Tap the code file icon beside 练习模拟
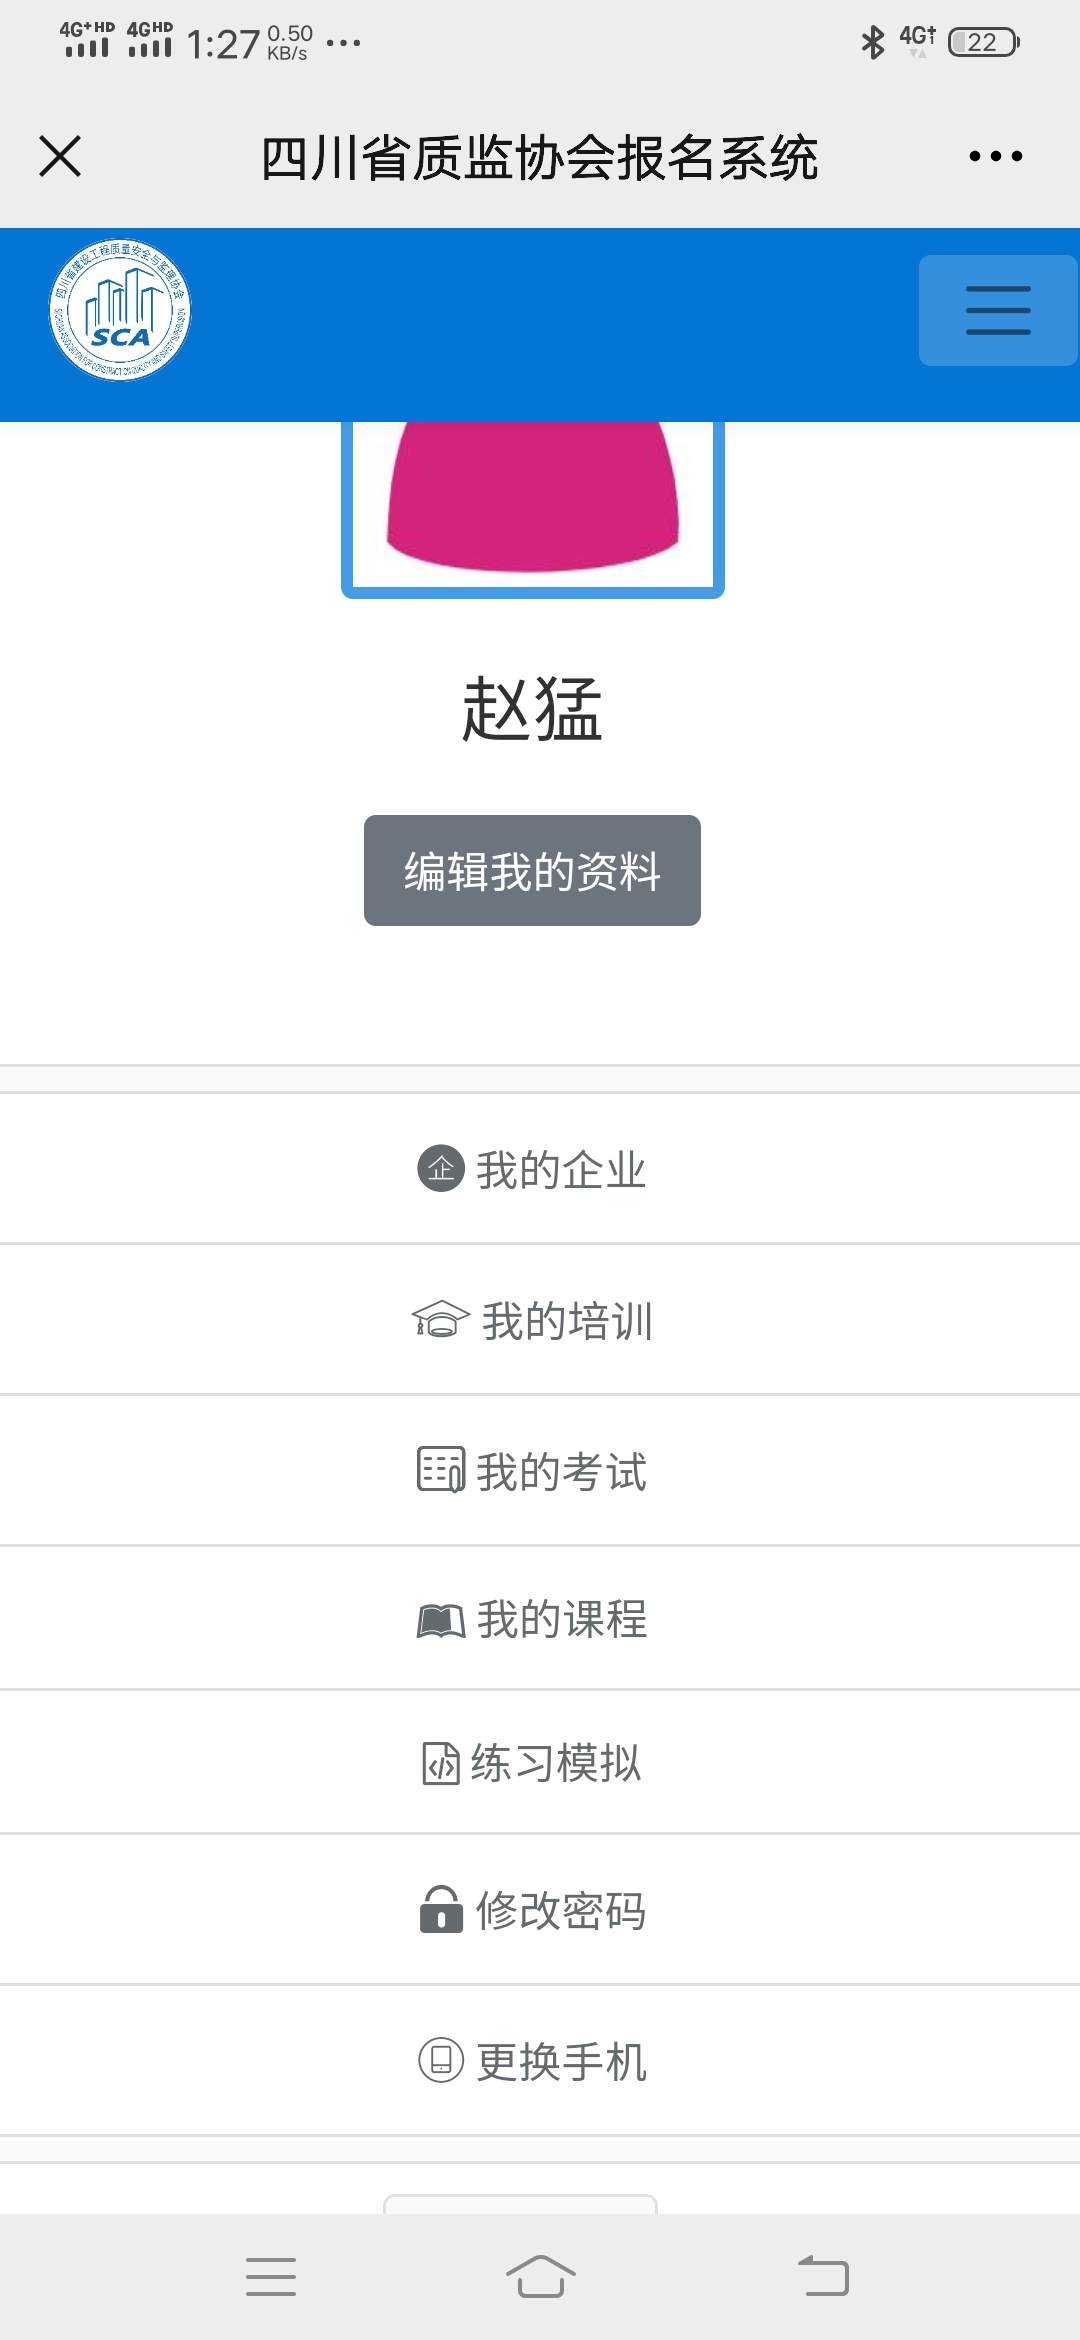 click(x=441, y=1763)
